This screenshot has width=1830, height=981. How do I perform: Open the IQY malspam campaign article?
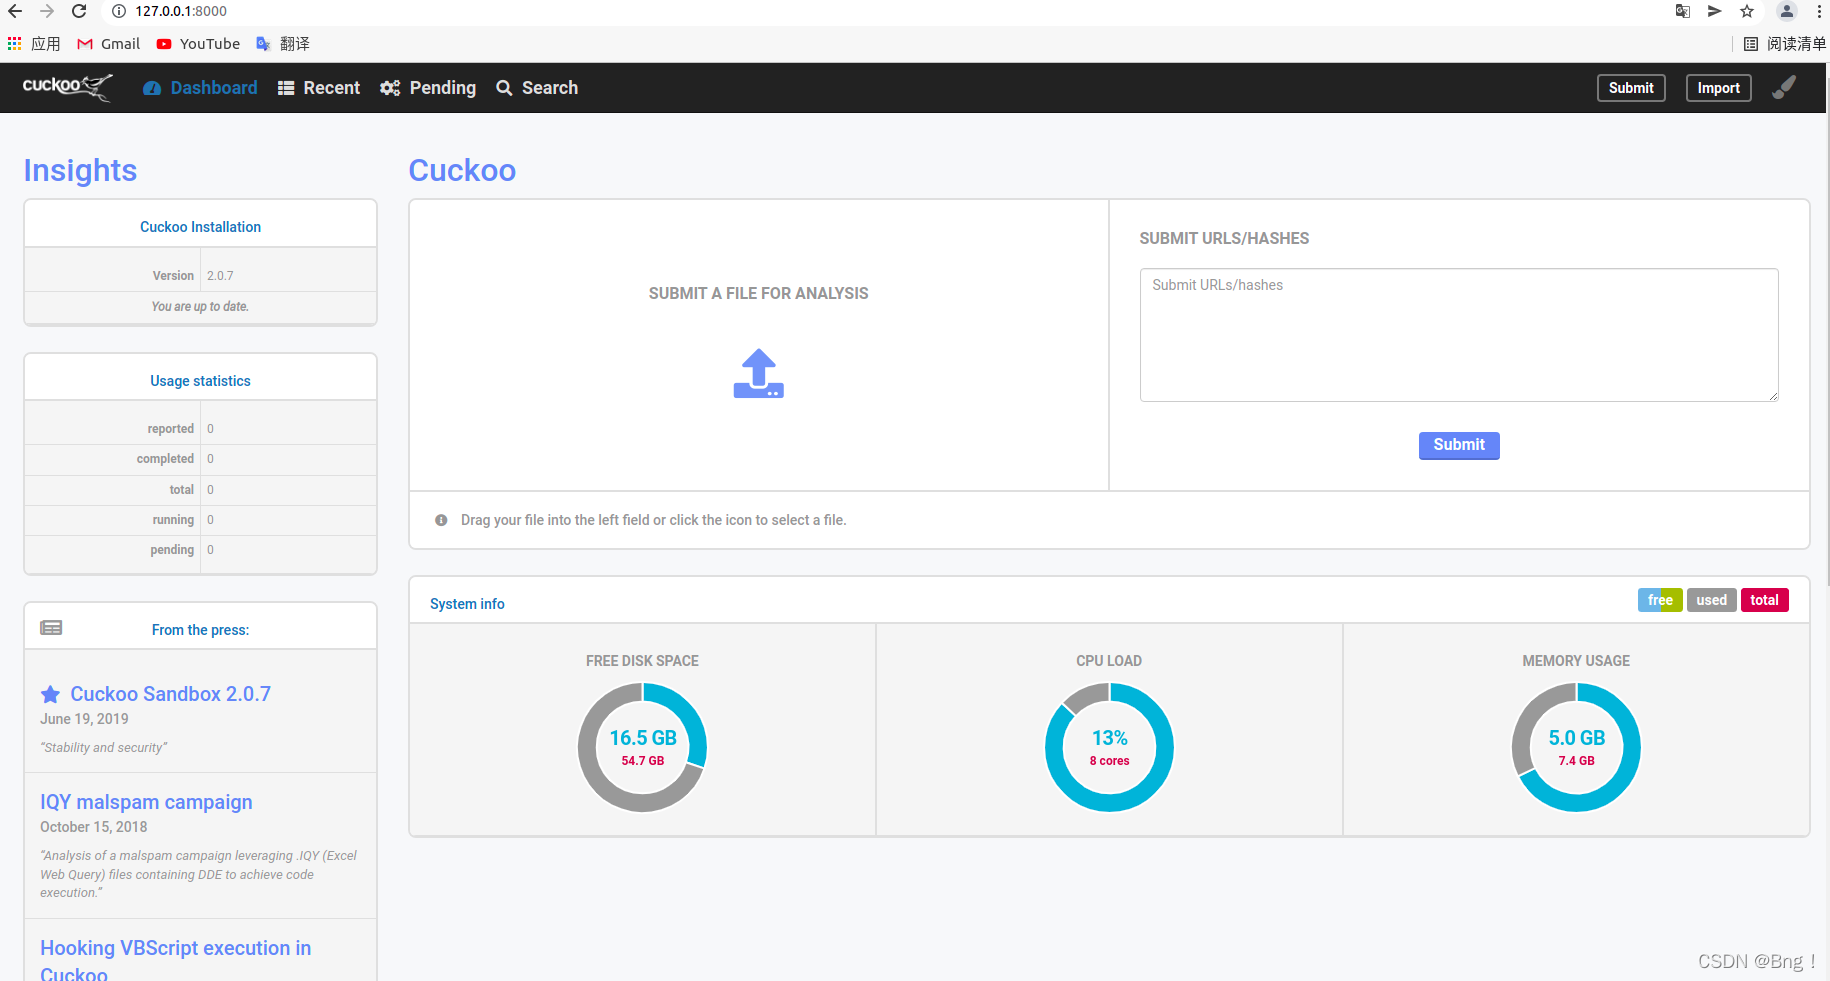(x=146, y=802)
